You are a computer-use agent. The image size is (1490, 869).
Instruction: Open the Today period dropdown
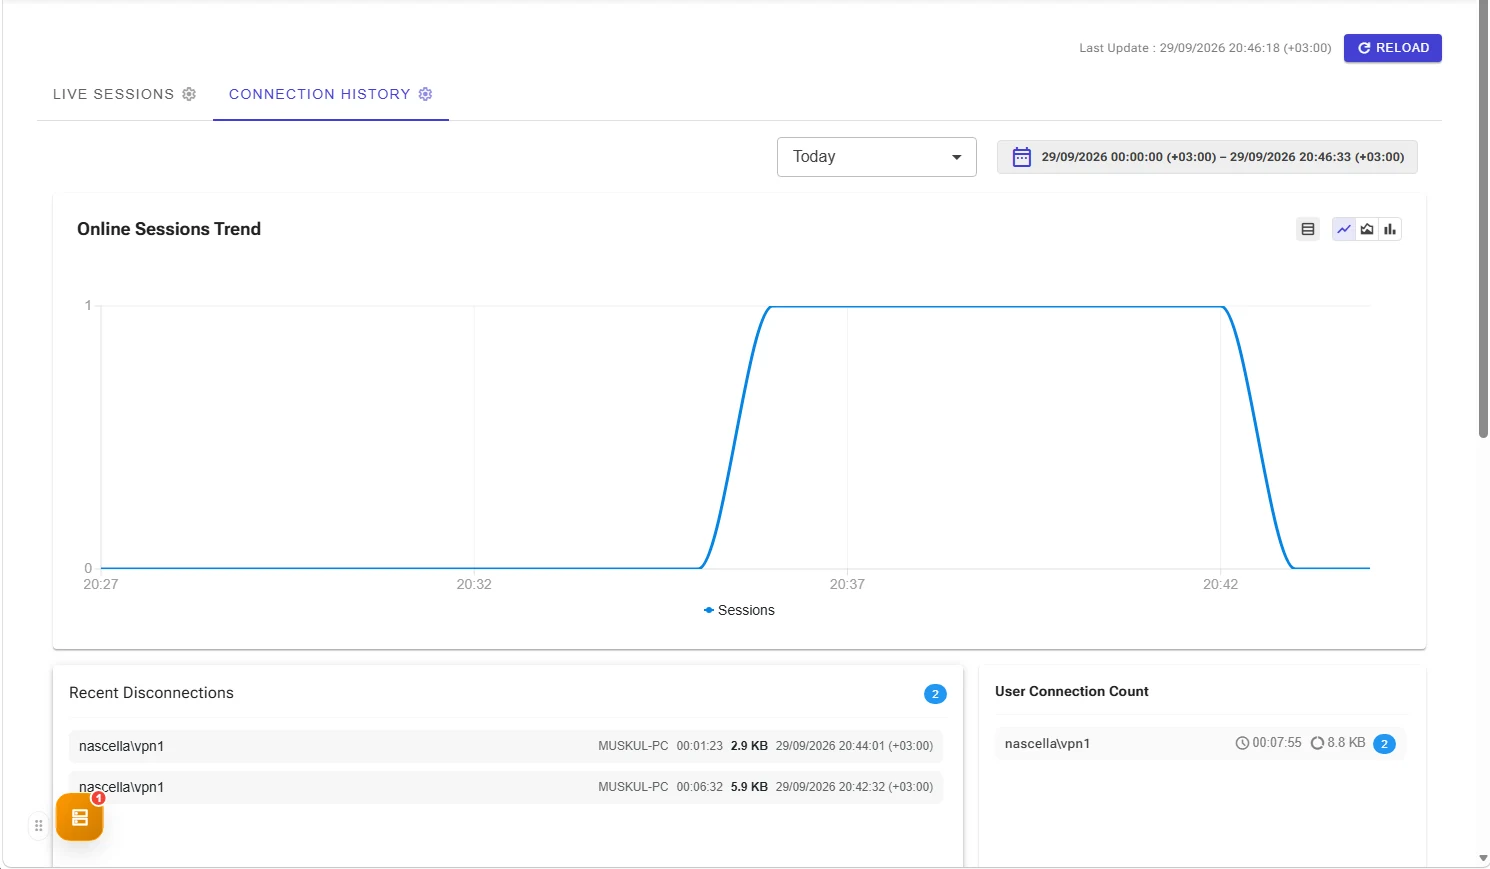point(877,157)
